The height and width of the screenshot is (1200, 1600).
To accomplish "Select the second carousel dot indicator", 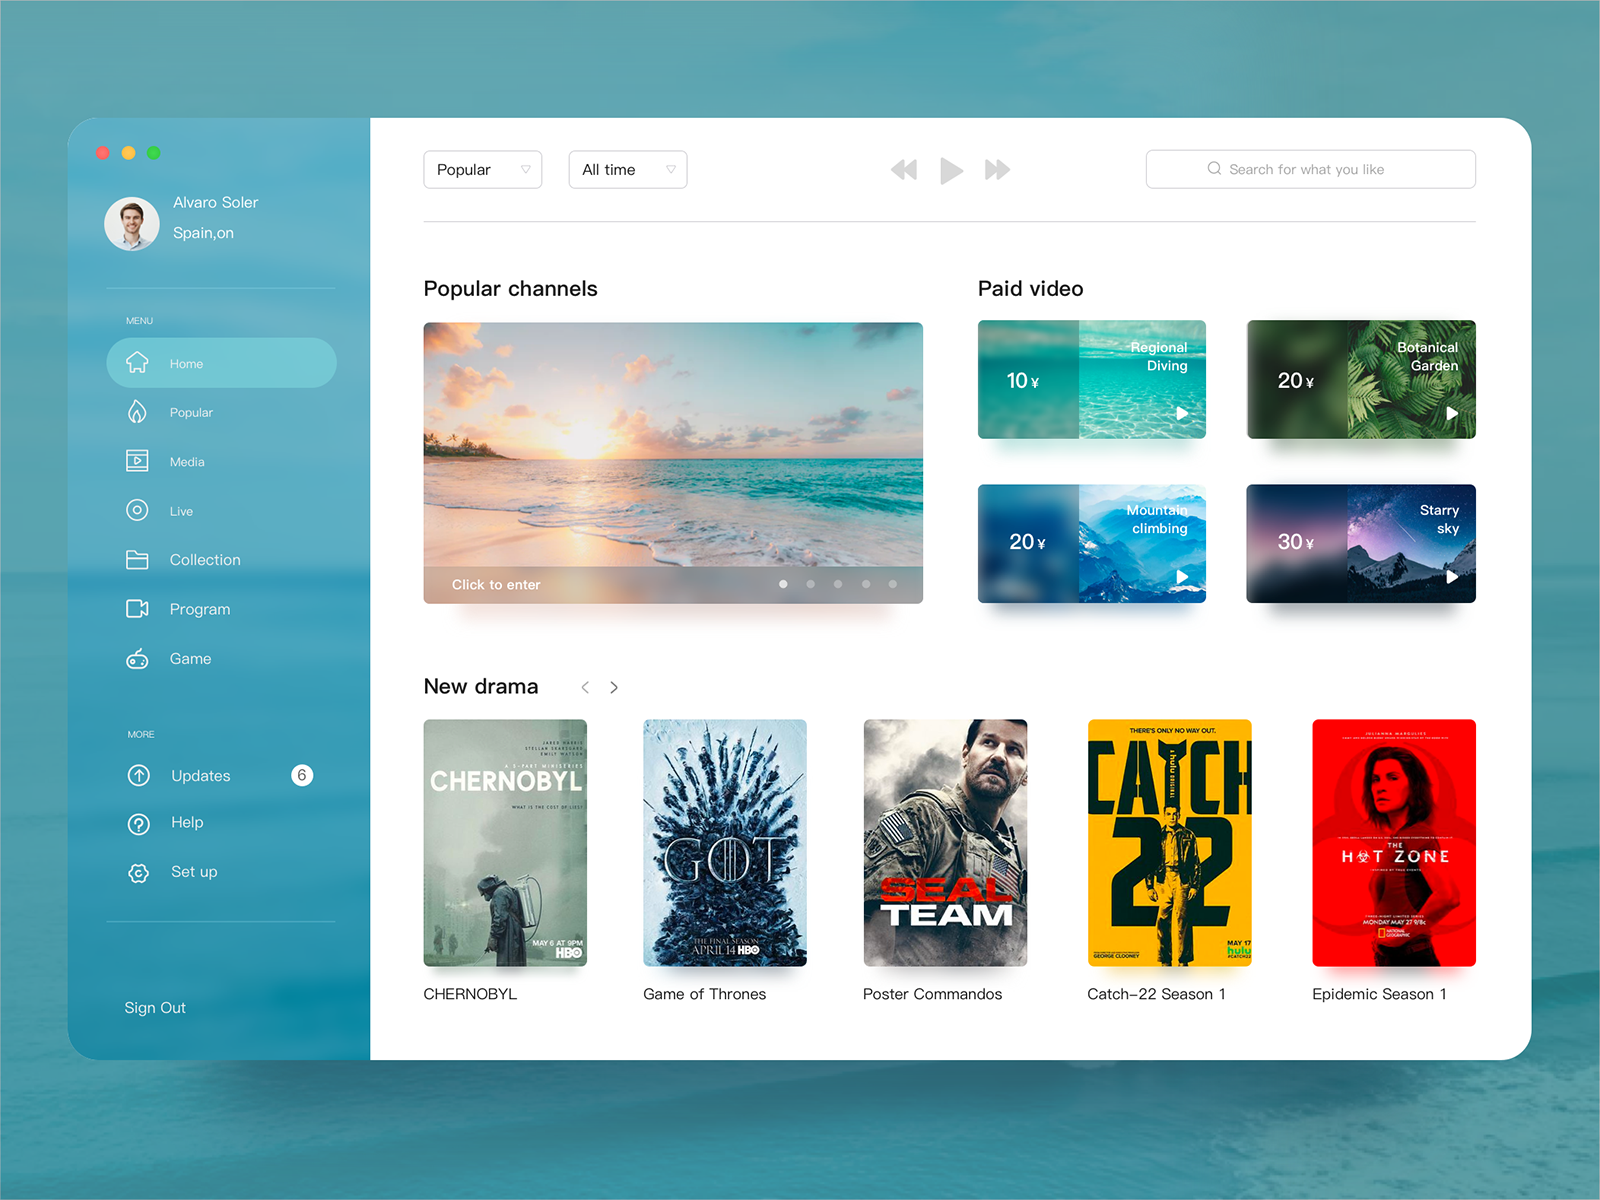I will 810,584.
